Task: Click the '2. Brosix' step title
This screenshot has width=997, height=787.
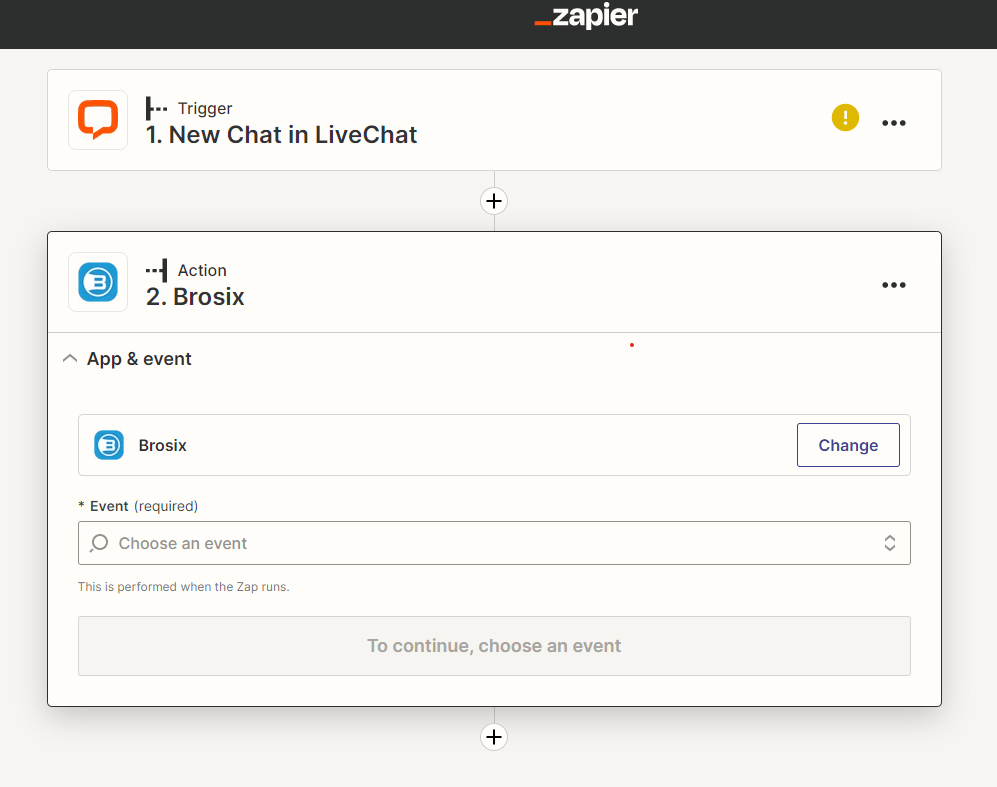Action: (x=195, y=297)
